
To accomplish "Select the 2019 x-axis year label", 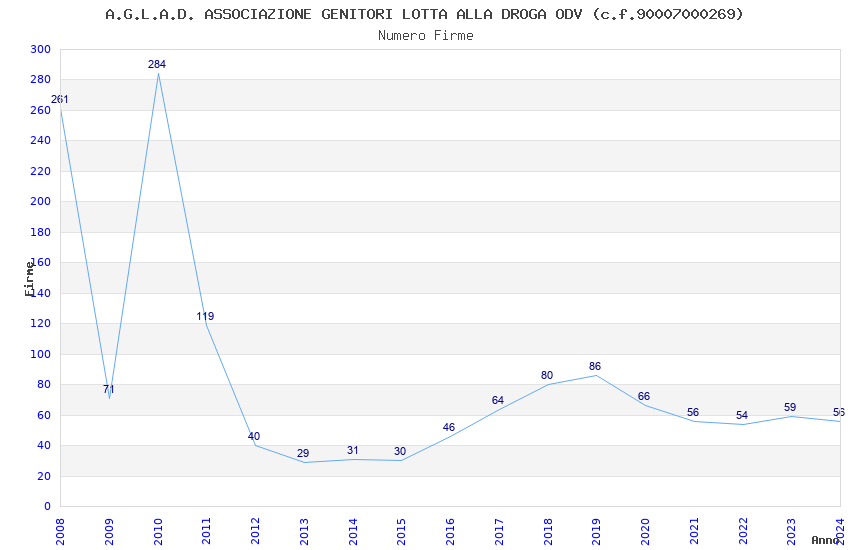I will coord(597,531).
